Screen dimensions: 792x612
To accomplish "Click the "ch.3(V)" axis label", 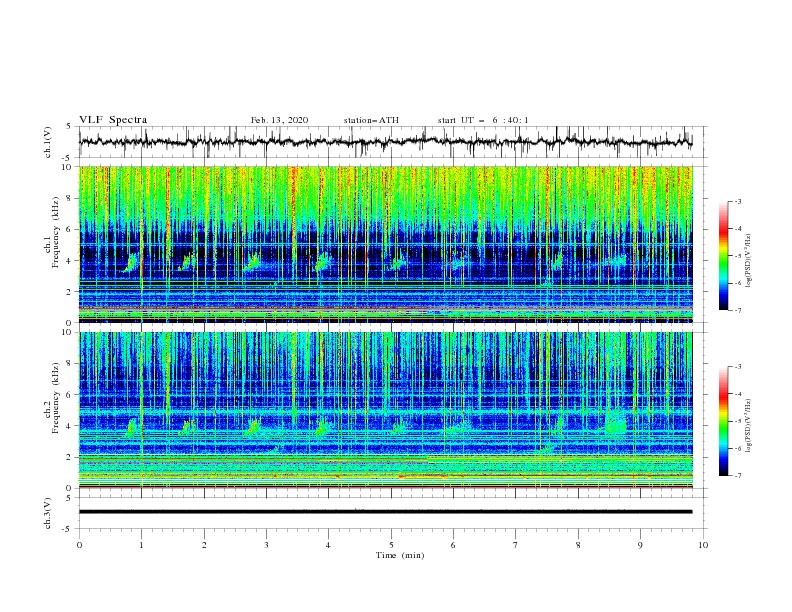I will pyautogui.click(x=48, y=513).
